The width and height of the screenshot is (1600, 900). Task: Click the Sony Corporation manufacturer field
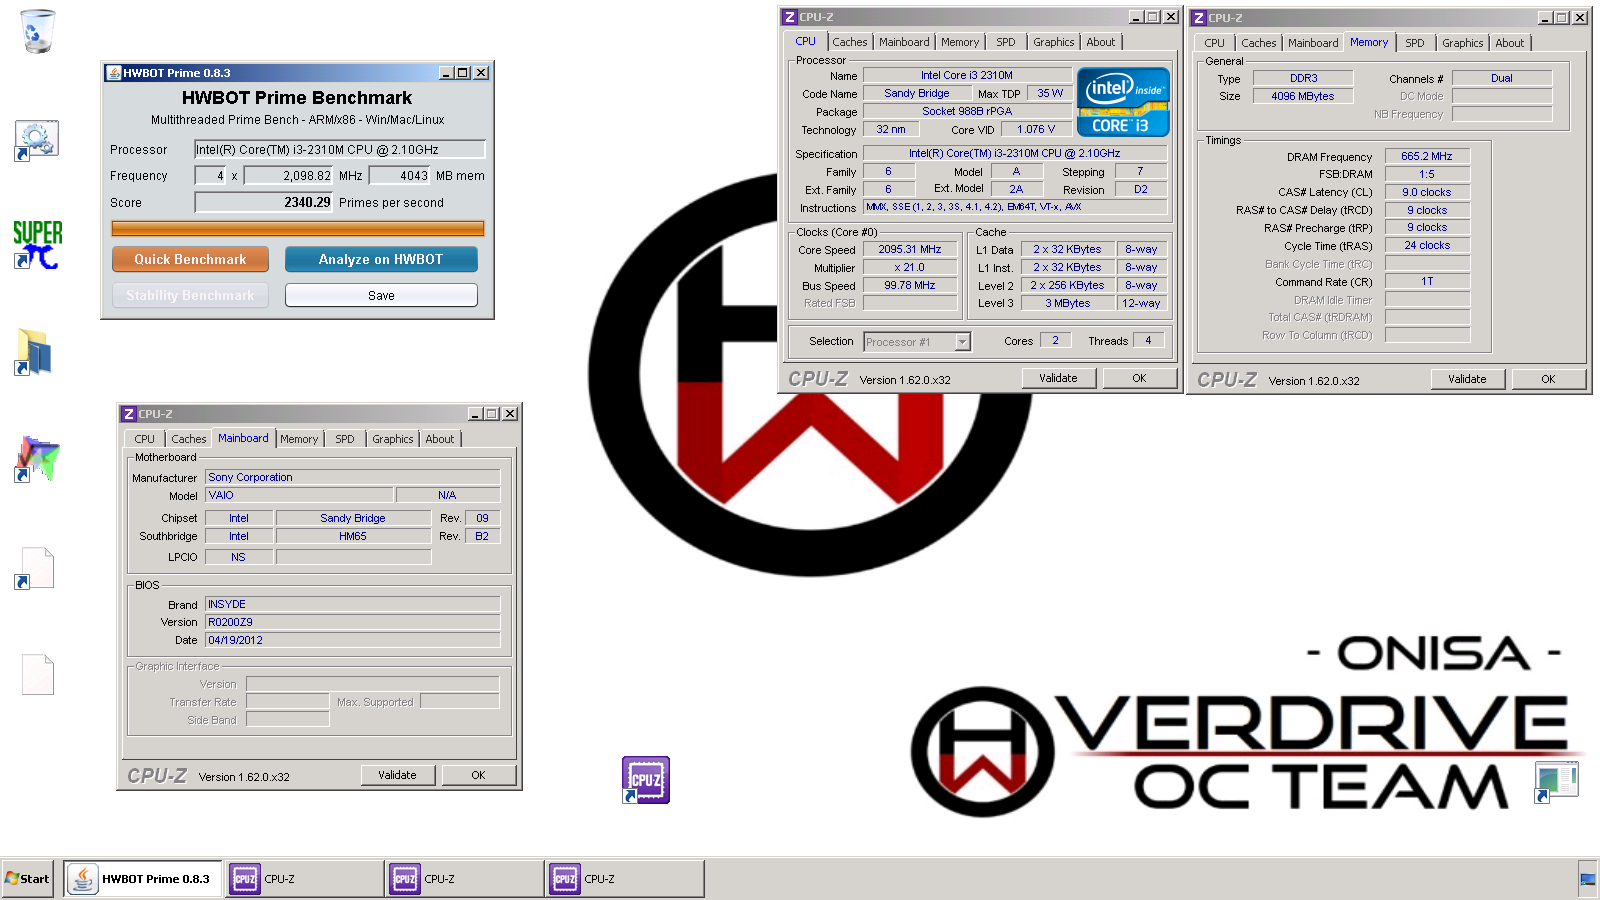[353, 477]
